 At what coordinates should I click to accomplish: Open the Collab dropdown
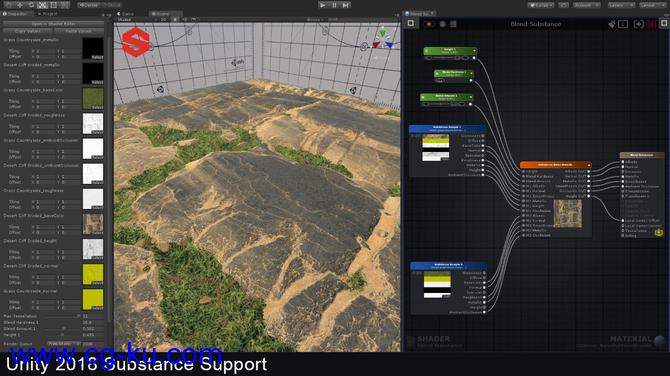click(541, 5)
